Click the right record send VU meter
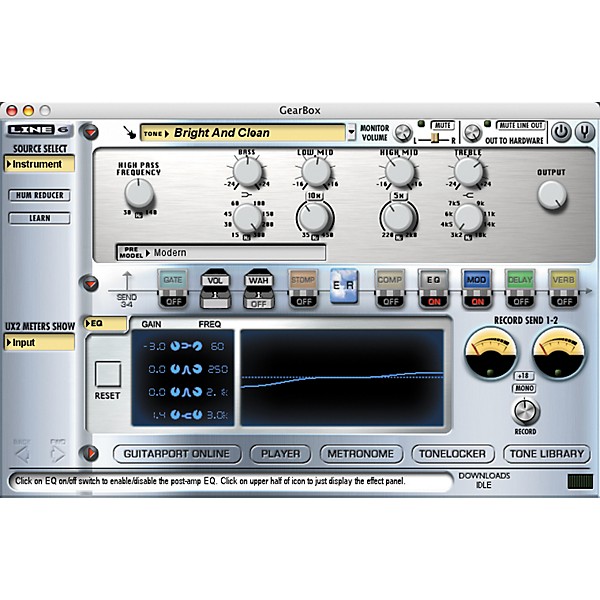The image size is (600, 600). 559,354
